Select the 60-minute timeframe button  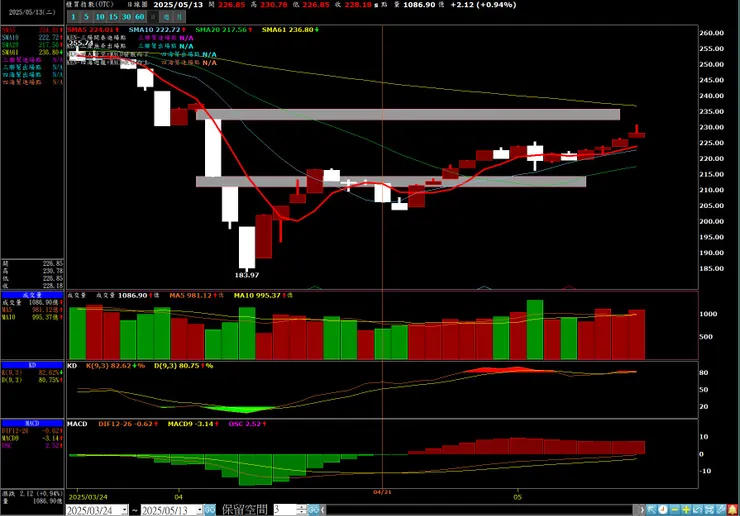(x=139, y=17)
